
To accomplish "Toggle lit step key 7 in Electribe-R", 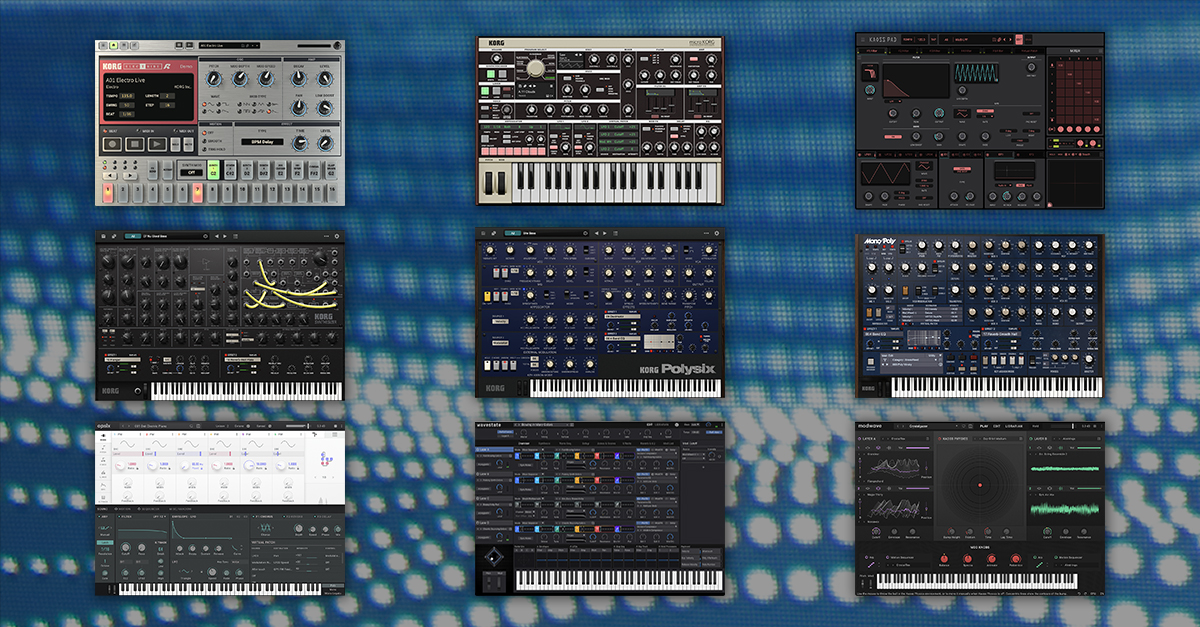I will pyautogui.click(x=198, y=193).
